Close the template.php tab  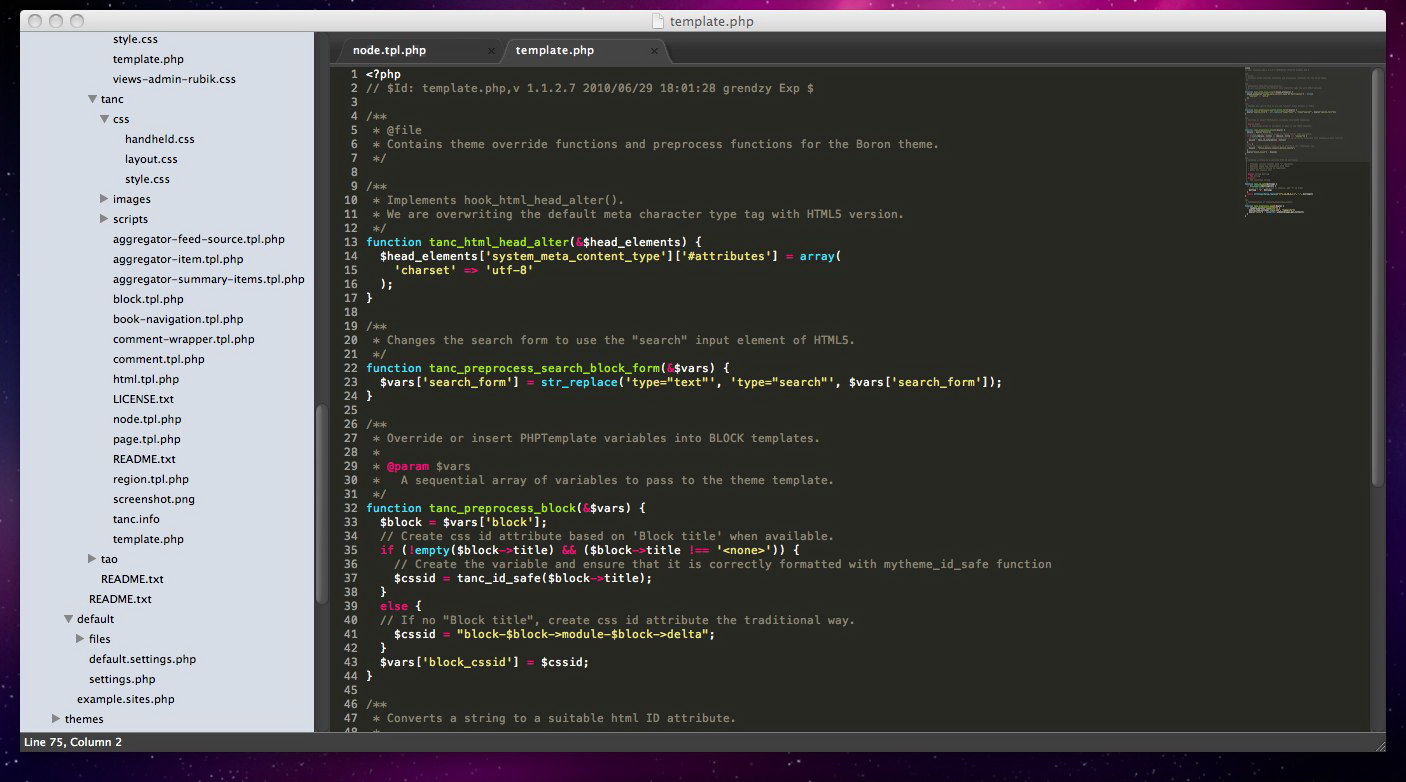654,51
